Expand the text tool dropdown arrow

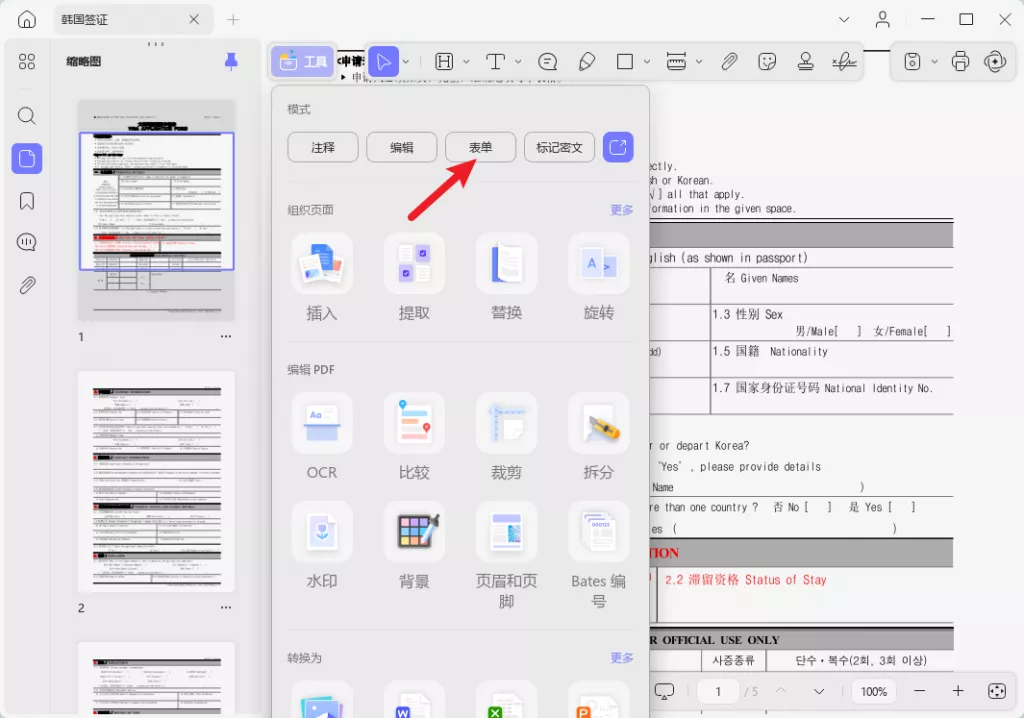[517, 61]
